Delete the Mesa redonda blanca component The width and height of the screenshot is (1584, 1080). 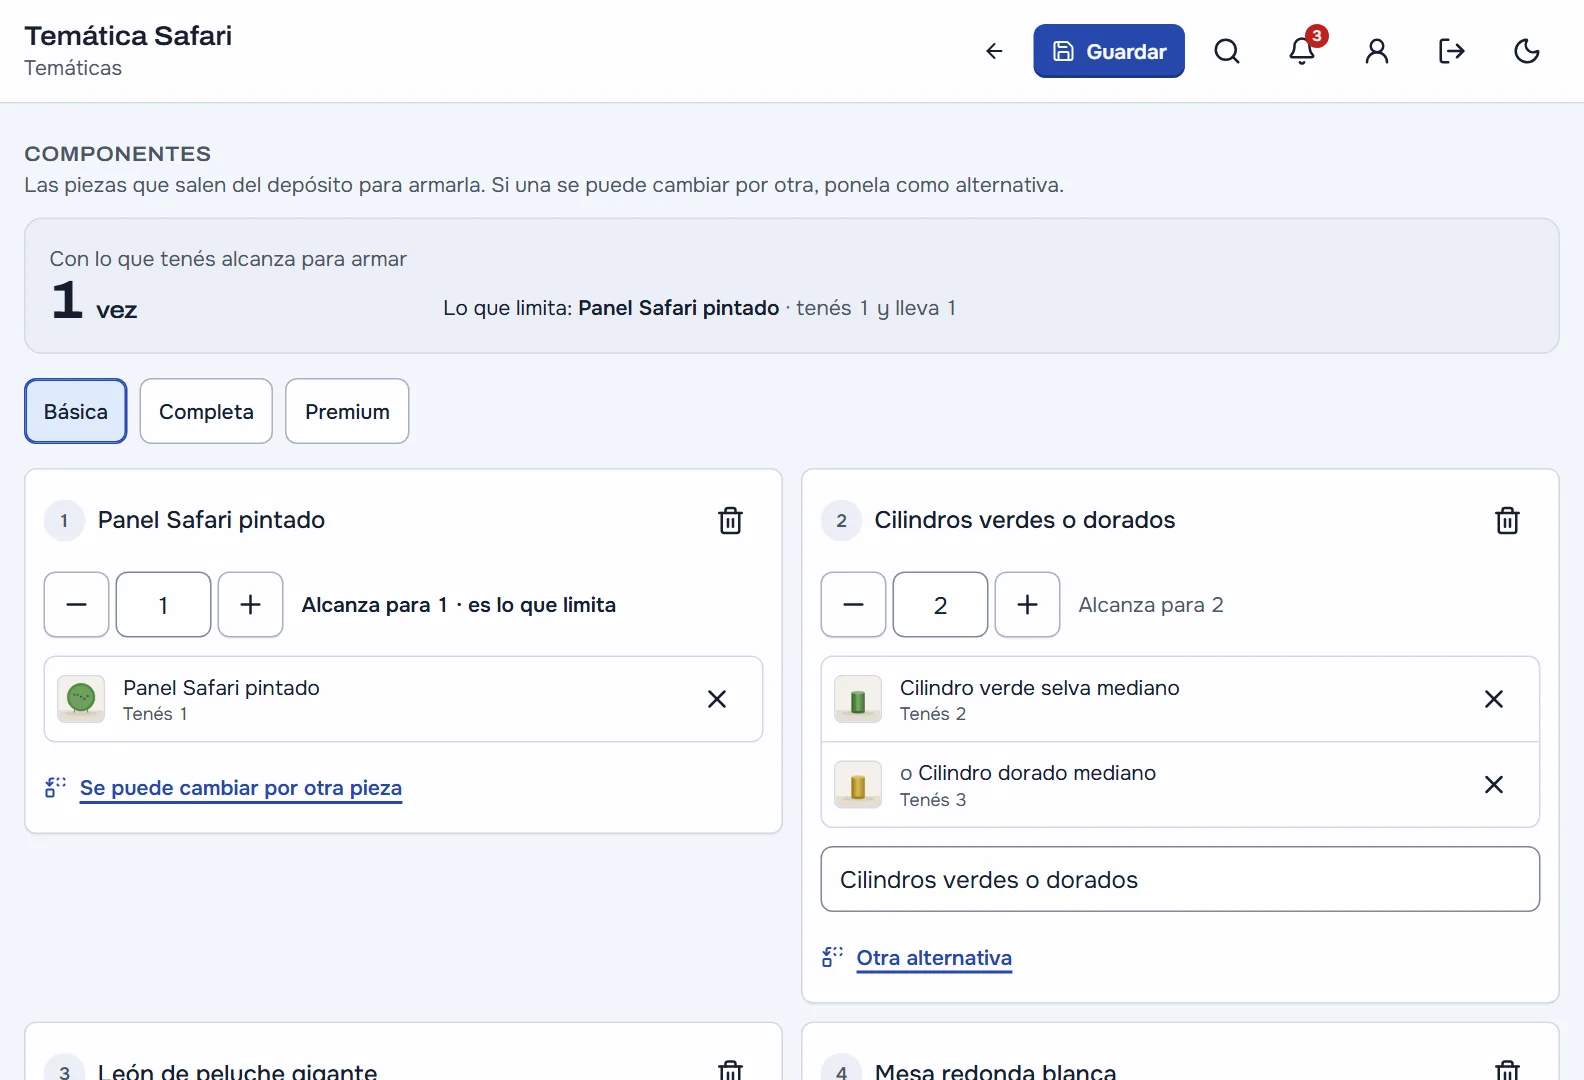coord(1507,1069)
